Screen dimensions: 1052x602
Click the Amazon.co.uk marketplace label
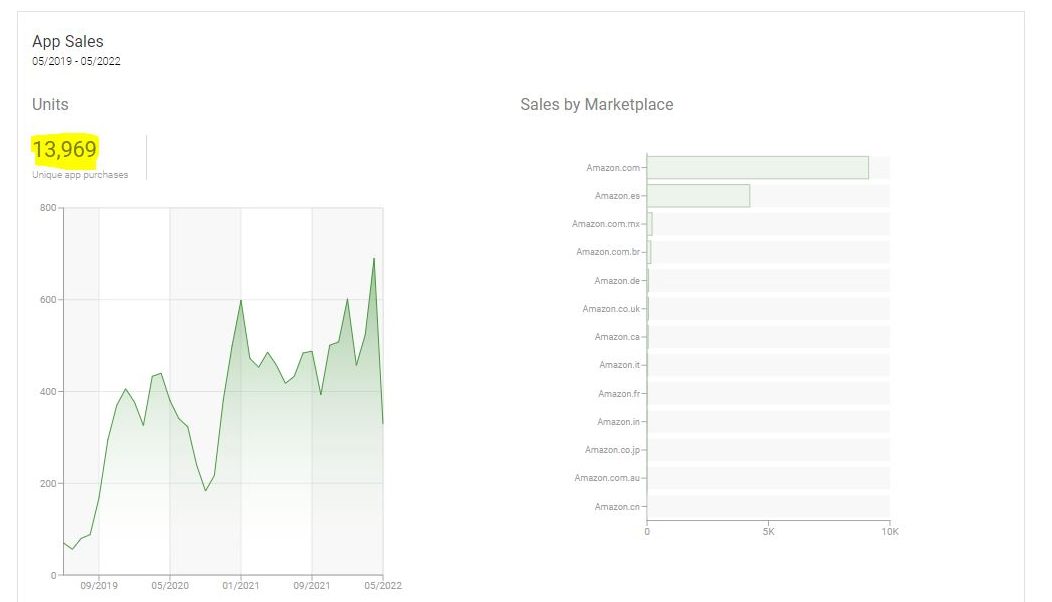pyautogui.click(x=611, y=309)
